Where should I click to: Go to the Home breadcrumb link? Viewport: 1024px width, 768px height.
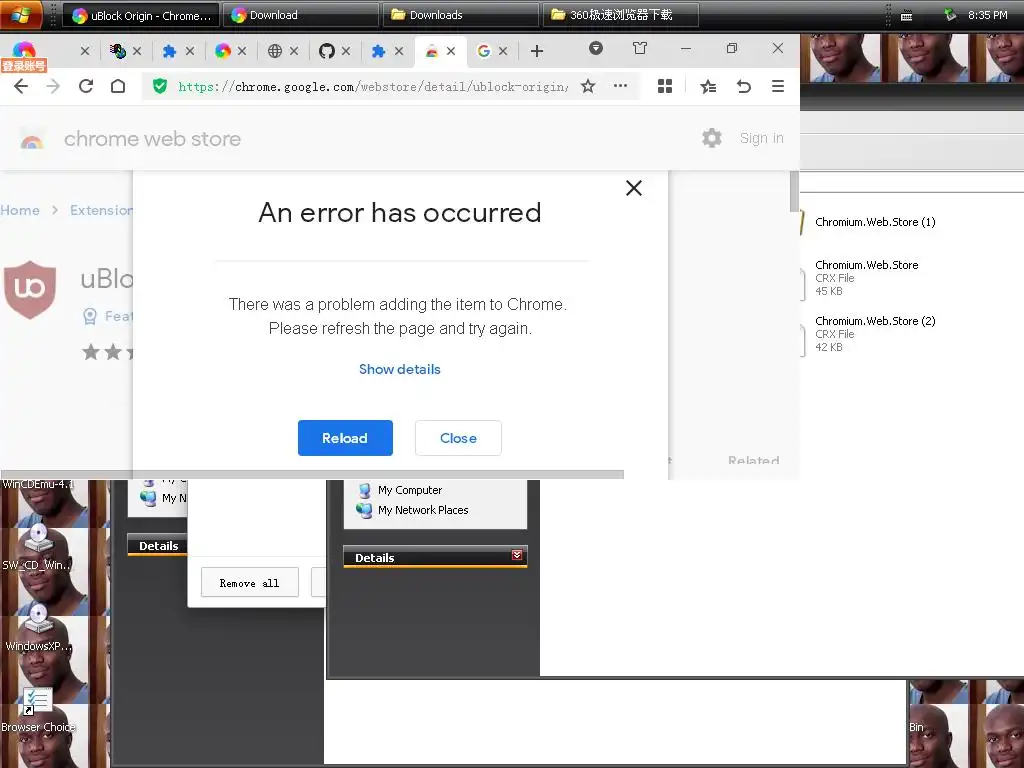20,210
